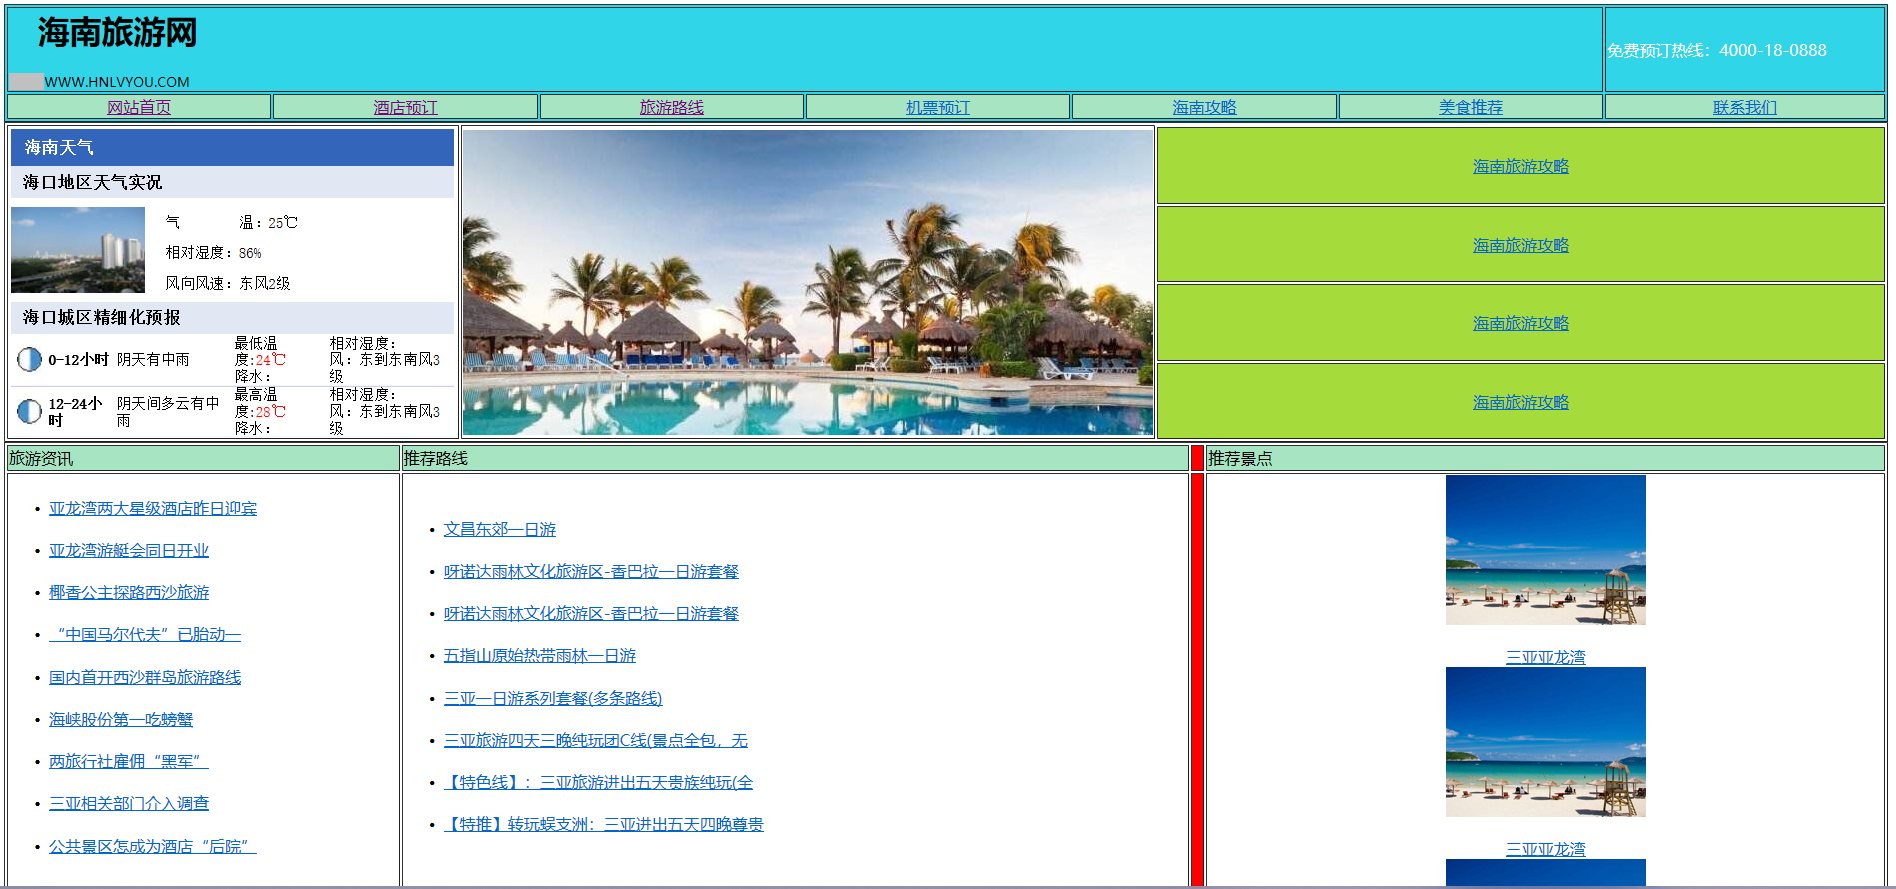Click the temperature reading 25℃
This screenshot has width=1896, height=889.
pos(283,222)
